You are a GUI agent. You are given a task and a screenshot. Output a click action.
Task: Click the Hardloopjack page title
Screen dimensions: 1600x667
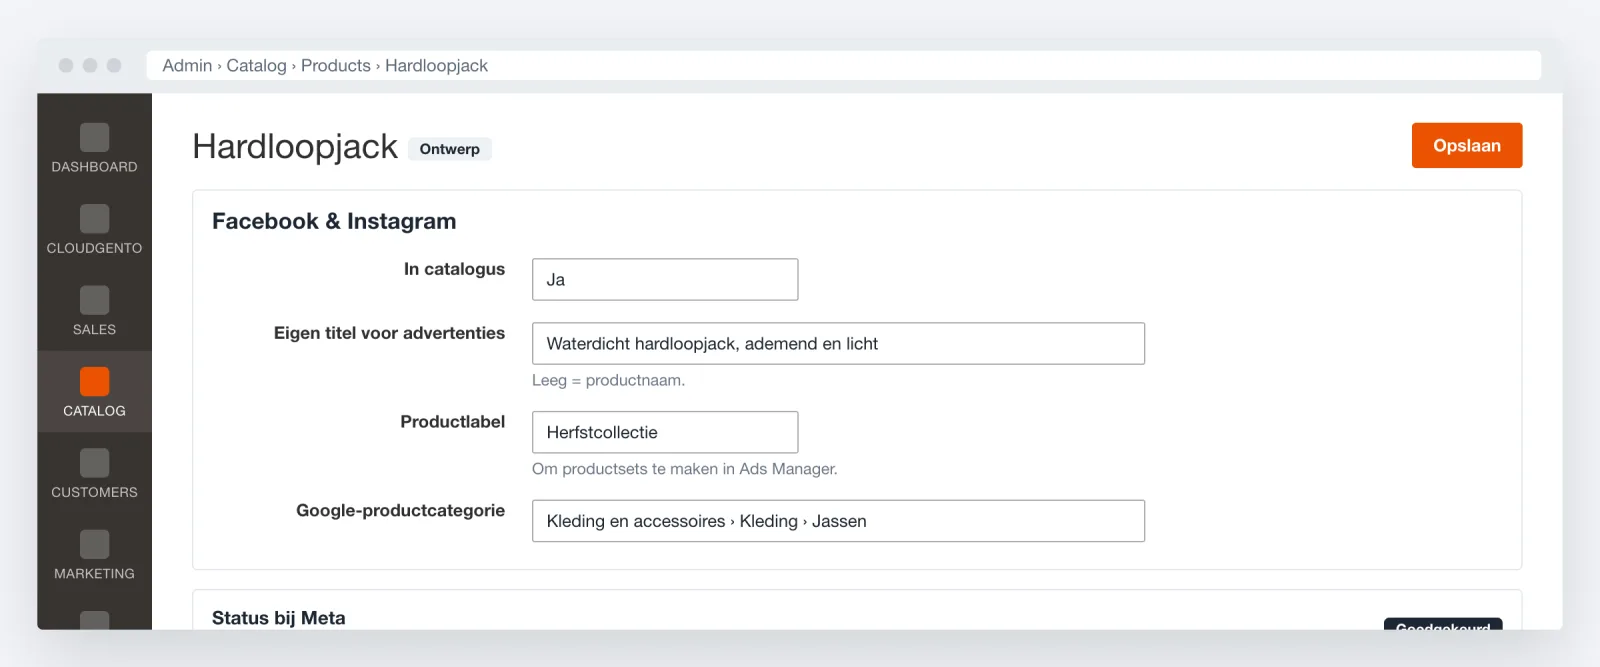pos(295,147)
